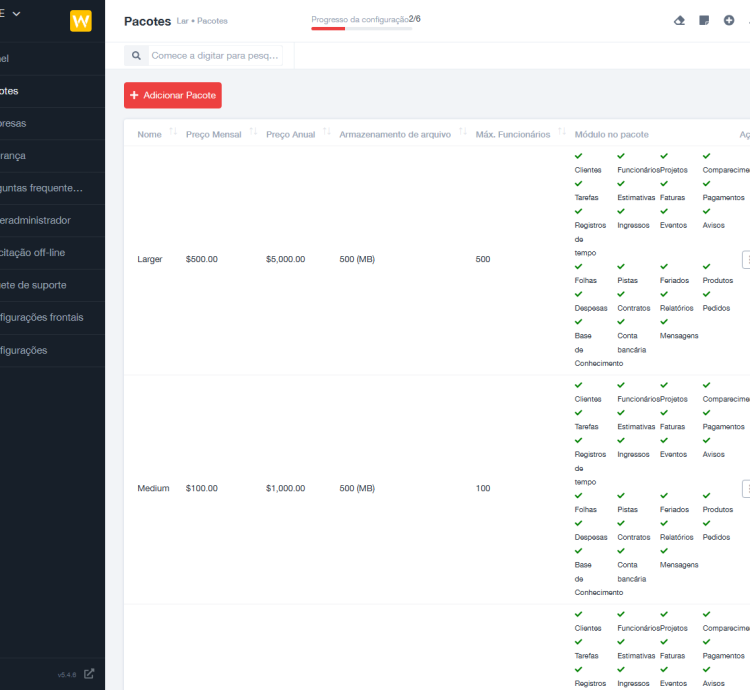Screen dimensions: 750x690
Task: Click action button on Larger package row
Action: tap(746, 259)
